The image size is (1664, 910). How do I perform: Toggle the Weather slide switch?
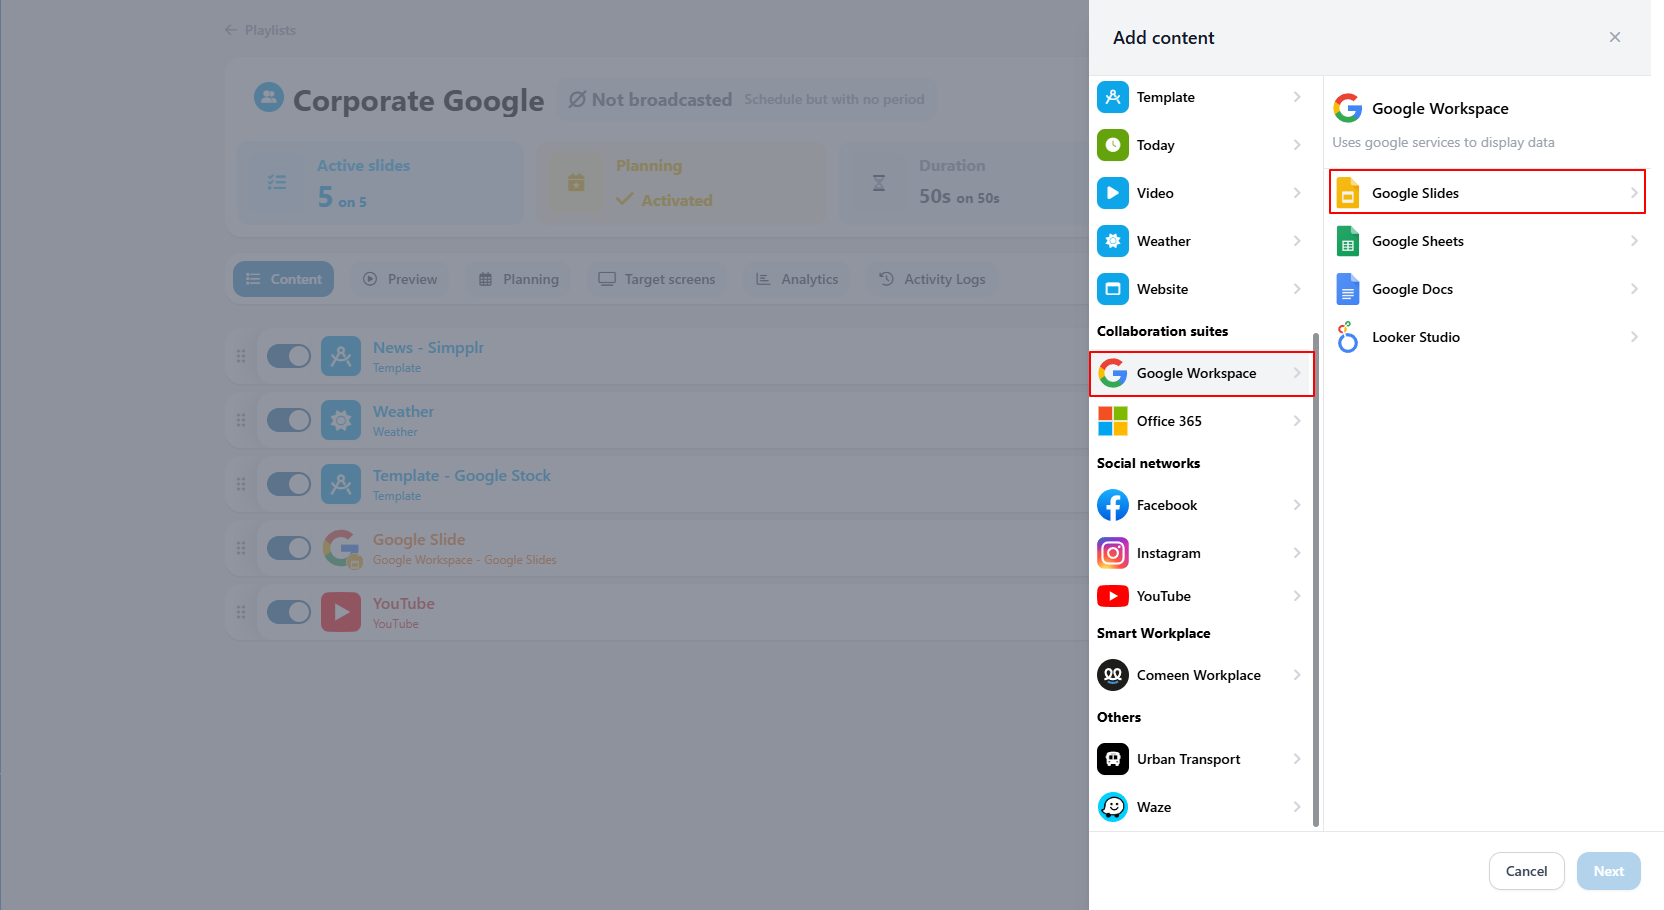pyautogui.click(x=289, y=420)
